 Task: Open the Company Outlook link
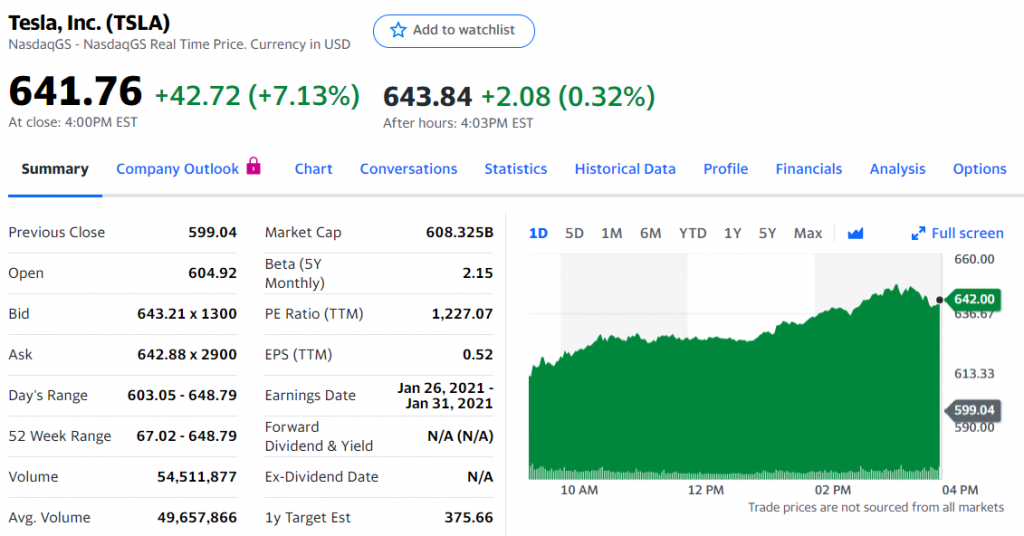pyautogui.click(x=177, y=169)
